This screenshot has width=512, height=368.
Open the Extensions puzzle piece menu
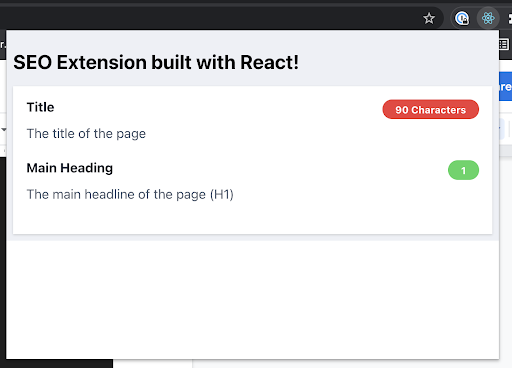pos(510,18)
